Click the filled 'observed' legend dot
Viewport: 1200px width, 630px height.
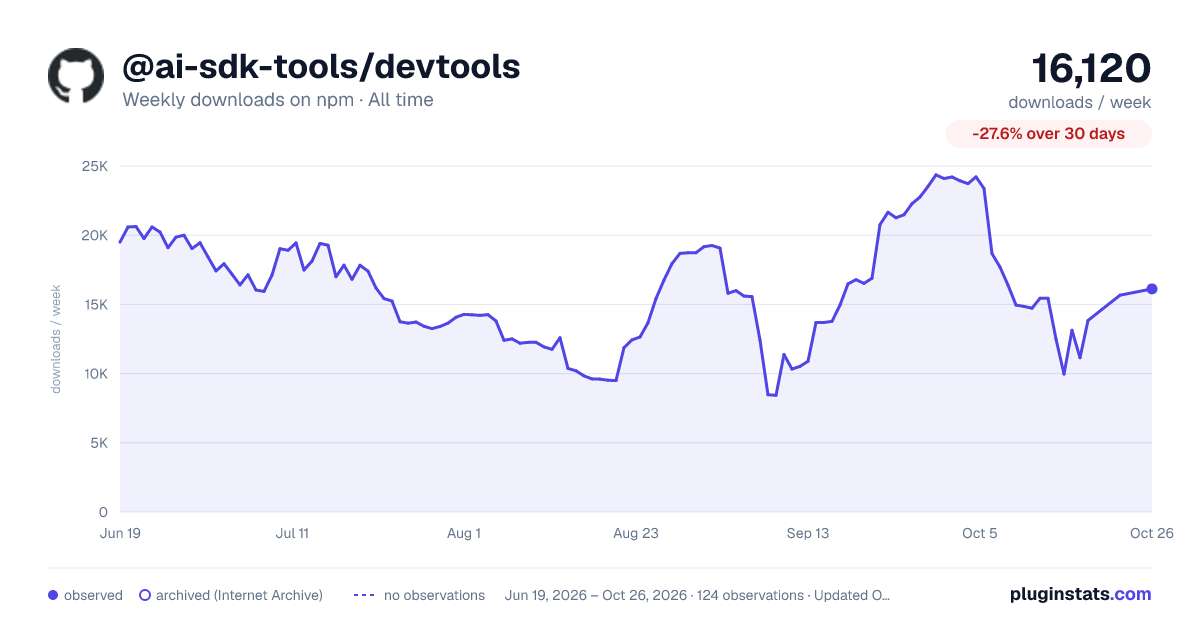point(53,595)
